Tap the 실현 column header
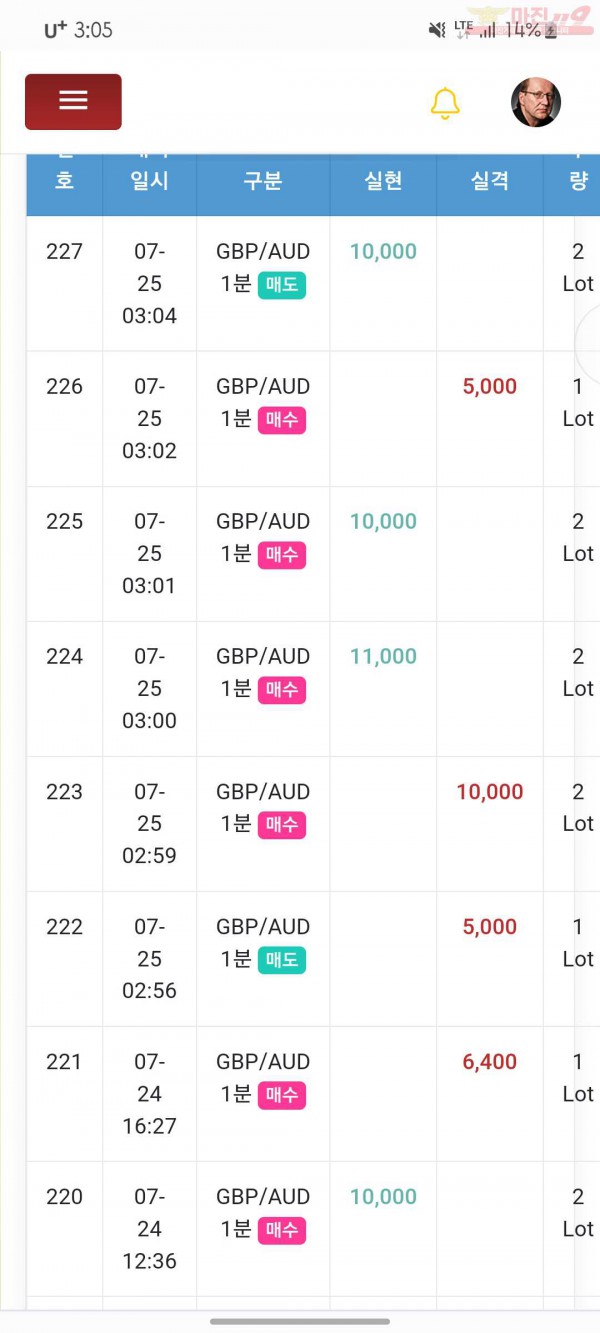Viewport: 600px width, 1333px height. coord(383,180)
